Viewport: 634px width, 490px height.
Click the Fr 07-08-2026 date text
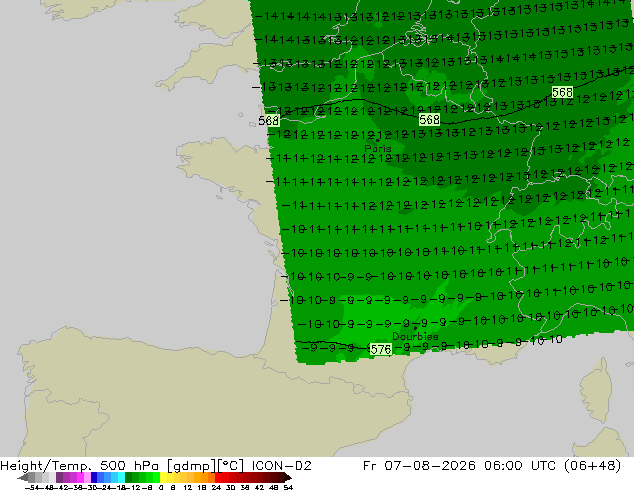pyautogui.click(x=419, y=466)
